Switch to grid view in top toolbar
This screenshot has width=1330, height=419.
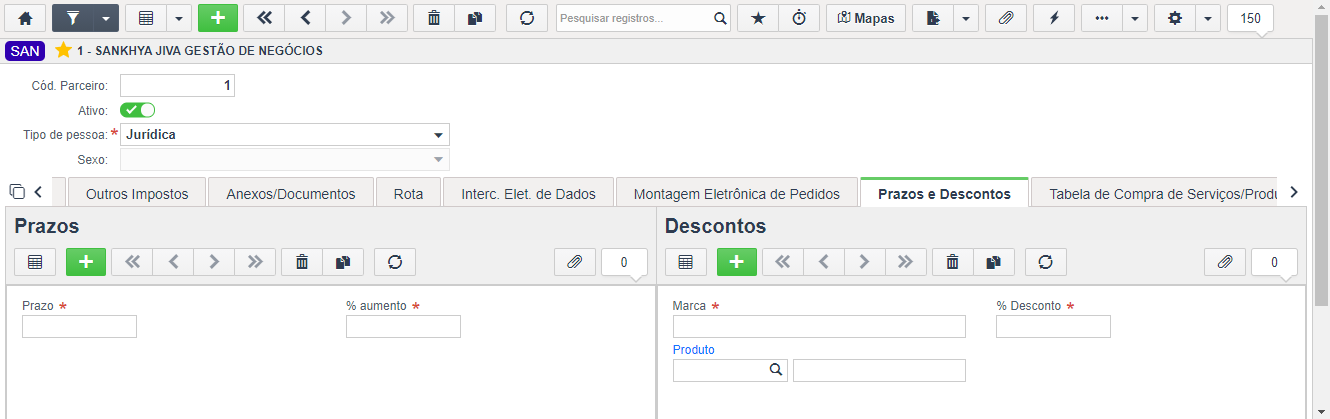pyautogui.click(x=146, y=18)
